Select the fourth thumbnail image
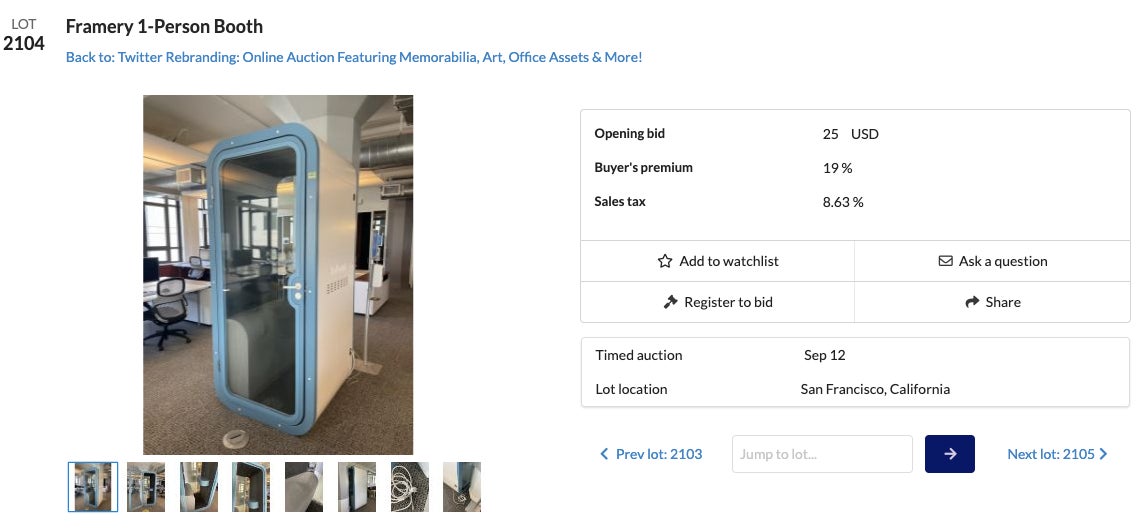 coord(251,487)
